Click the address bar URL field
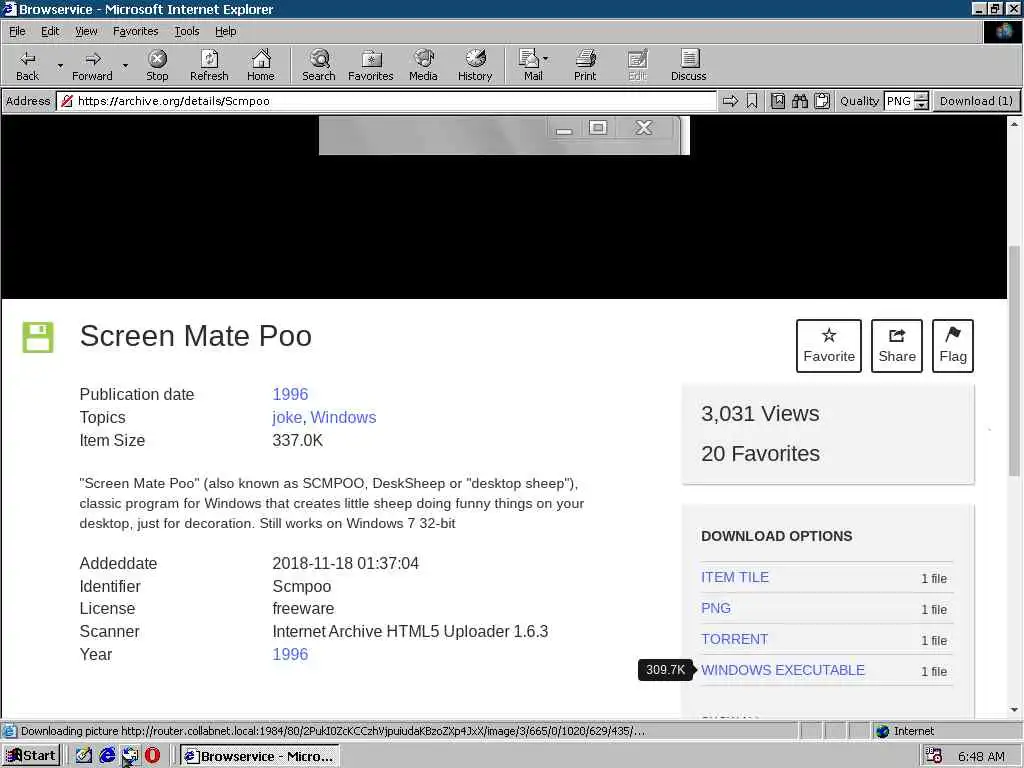The height and width of the screenshot is (768, 1024). click(x=387, y=101)
